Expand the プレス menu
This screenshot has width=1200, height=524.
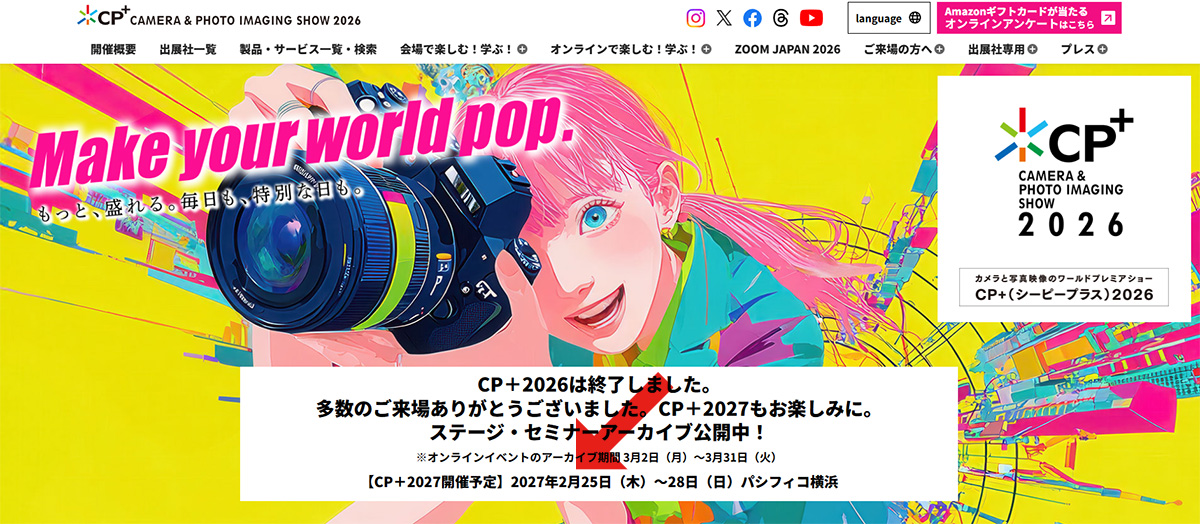pyautogui.click(x=1102, y=49)
